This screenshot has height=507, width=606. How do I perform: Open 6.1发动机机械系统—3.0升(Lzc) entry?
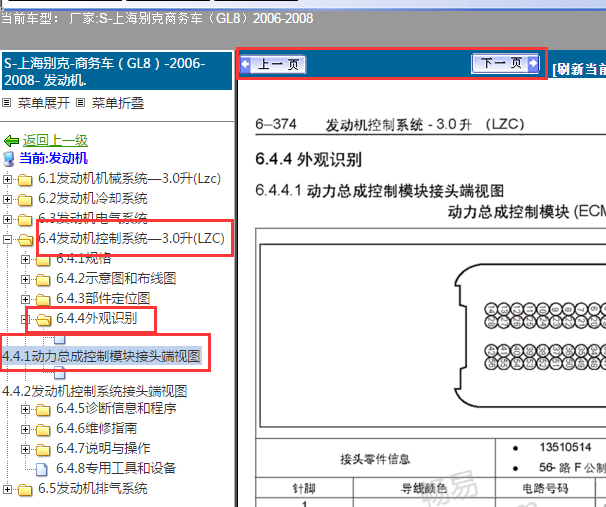(129, 179)
